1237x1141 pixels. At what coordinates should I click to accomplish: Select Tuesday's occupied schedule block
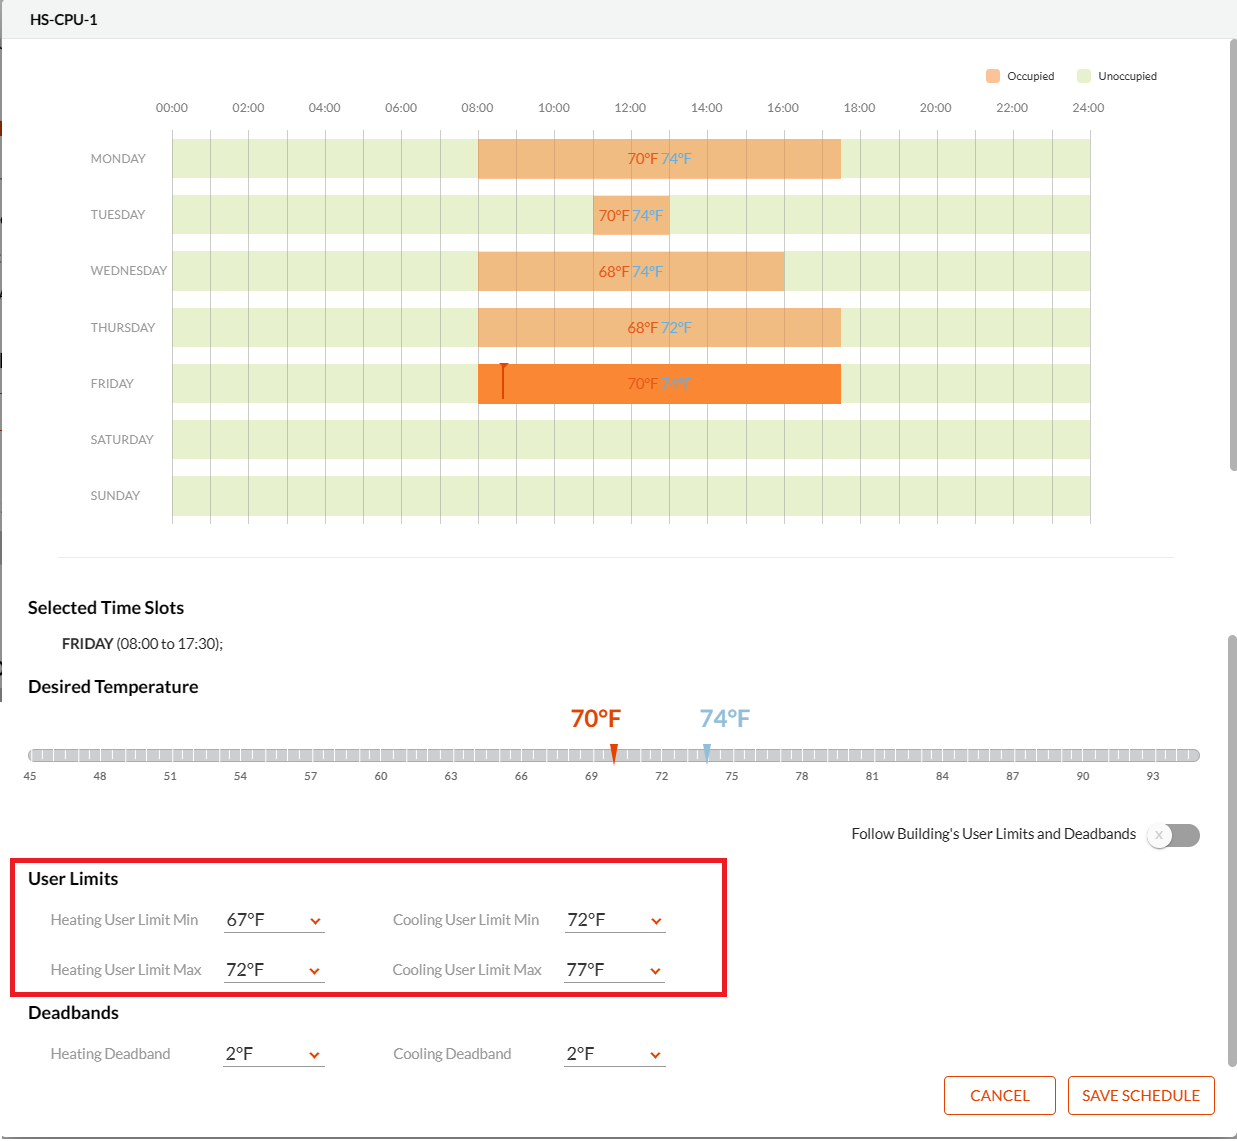(x=631, y=215)
